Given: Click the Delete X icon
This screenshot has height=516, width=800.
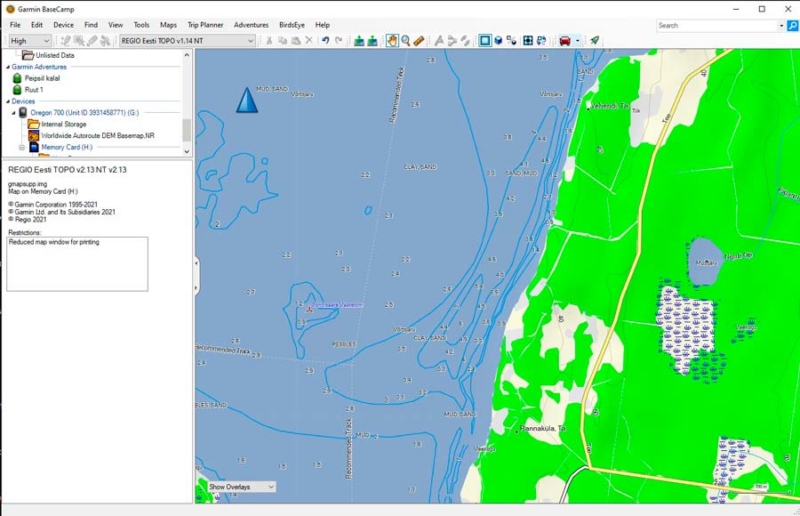Looking at the screenshot, I should coord(309,40).
